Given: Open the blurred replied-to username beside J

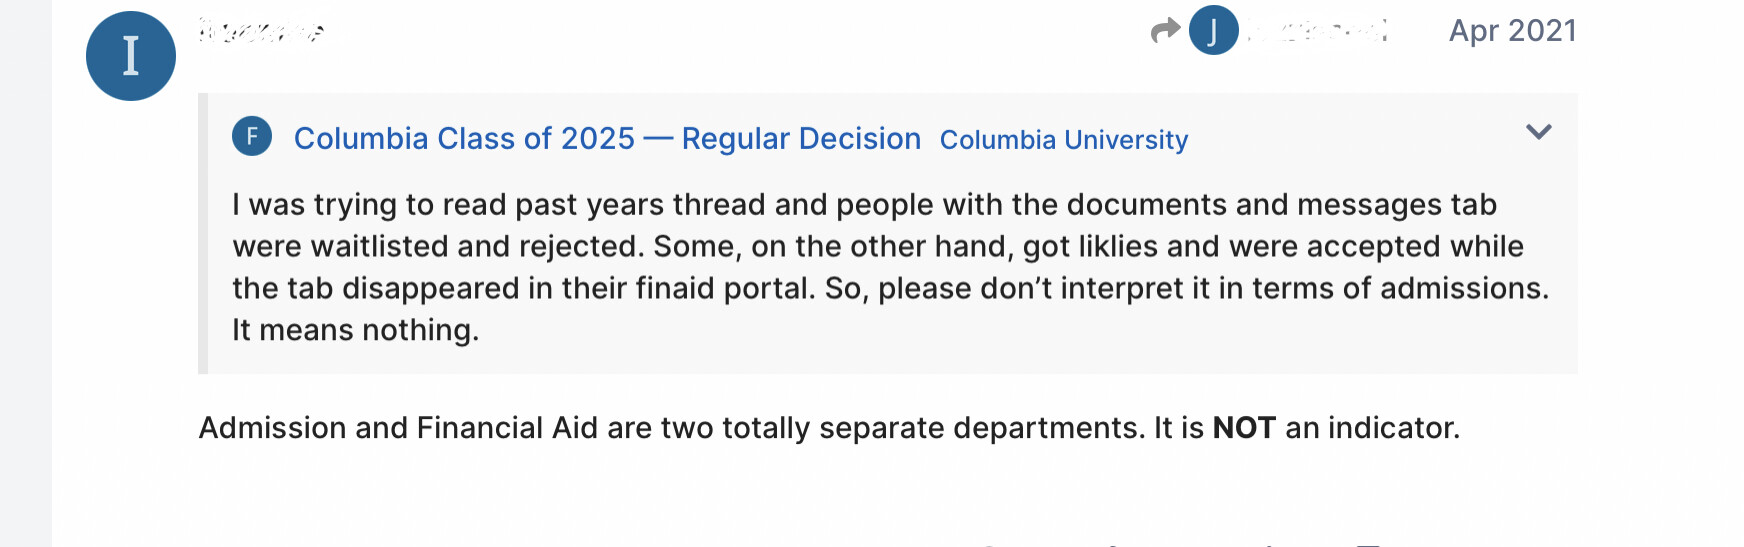Looking at the screenshot, I should [1320, 32].
